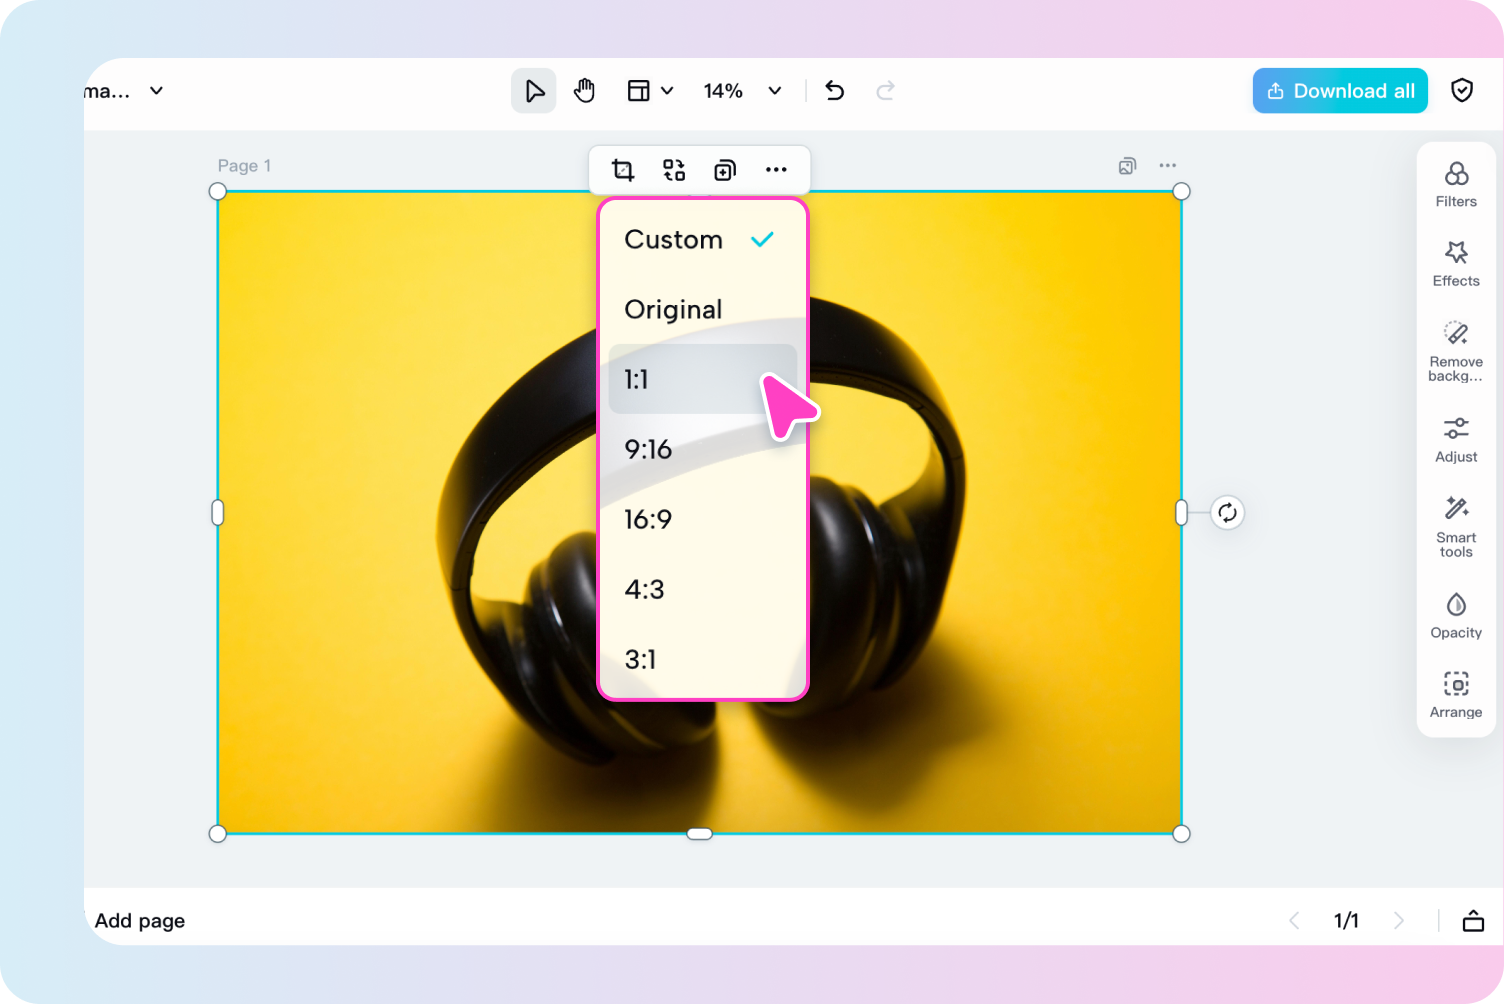Image resolution: width=1504 pixels, height=1004 pixels.
Task: Open the Adjust settings
Action: click(1455, 438)
